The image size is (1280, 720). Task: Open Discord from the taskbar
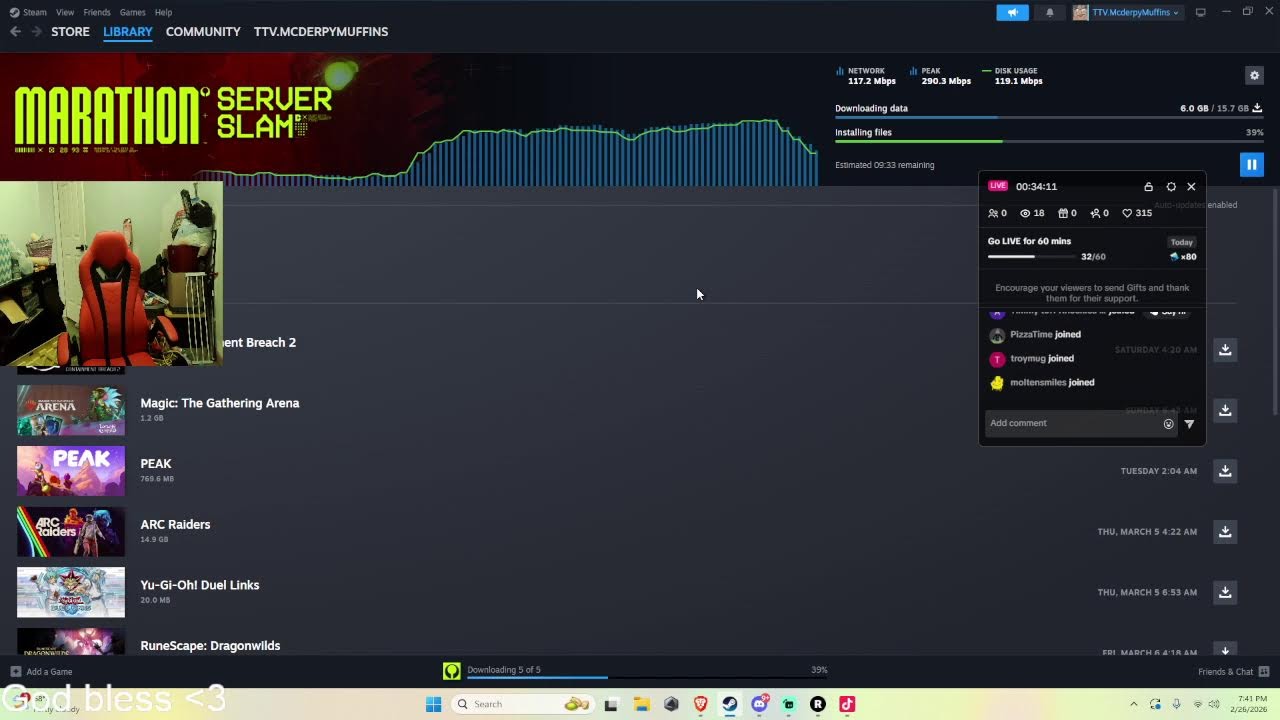(759, 704)
